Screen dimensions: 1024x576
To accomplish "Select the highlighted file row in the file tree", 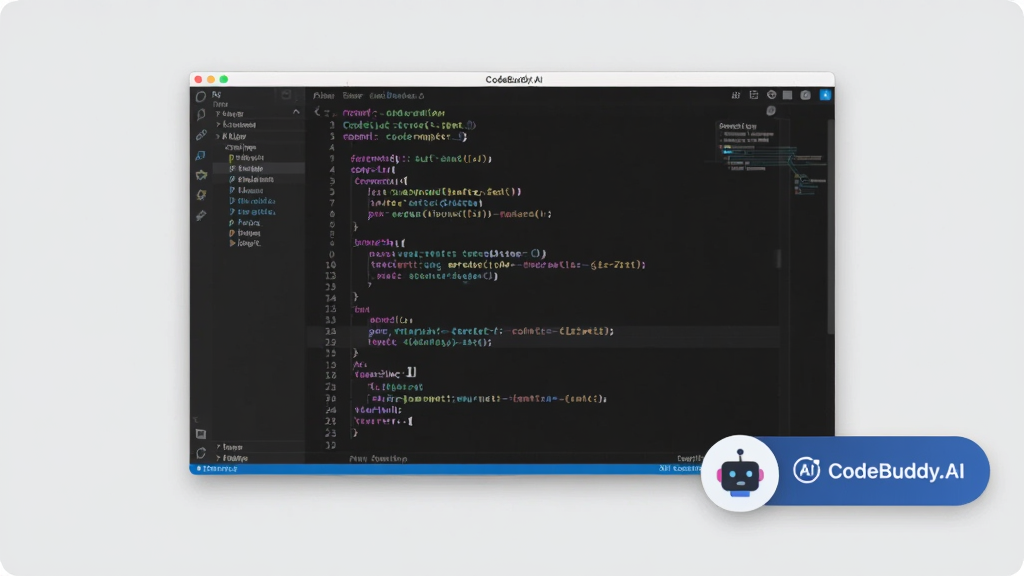I will (259, 168).
